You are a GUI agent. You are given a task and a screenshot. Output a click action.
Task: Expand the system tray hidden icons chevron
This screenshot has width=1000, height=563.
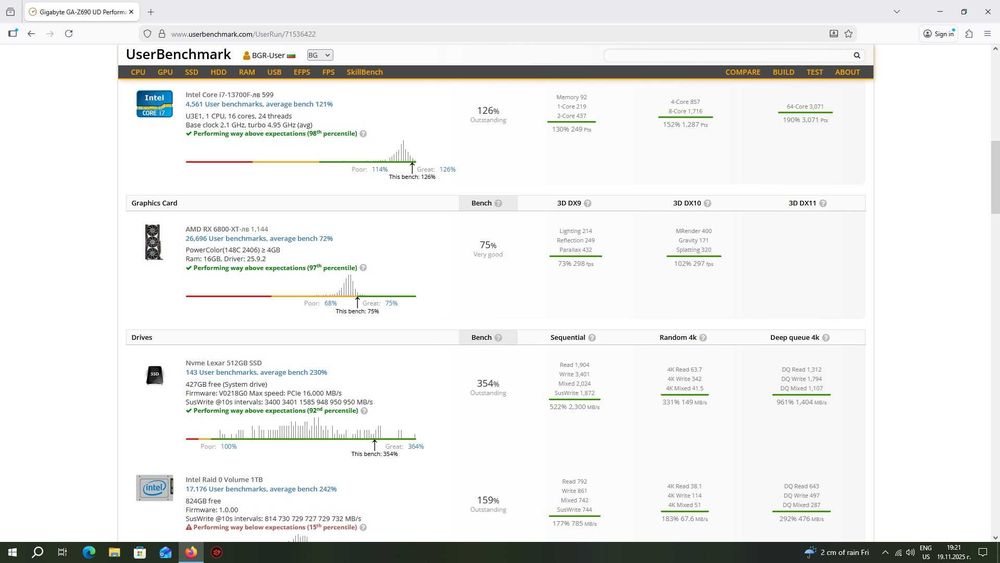pos(885,552)
